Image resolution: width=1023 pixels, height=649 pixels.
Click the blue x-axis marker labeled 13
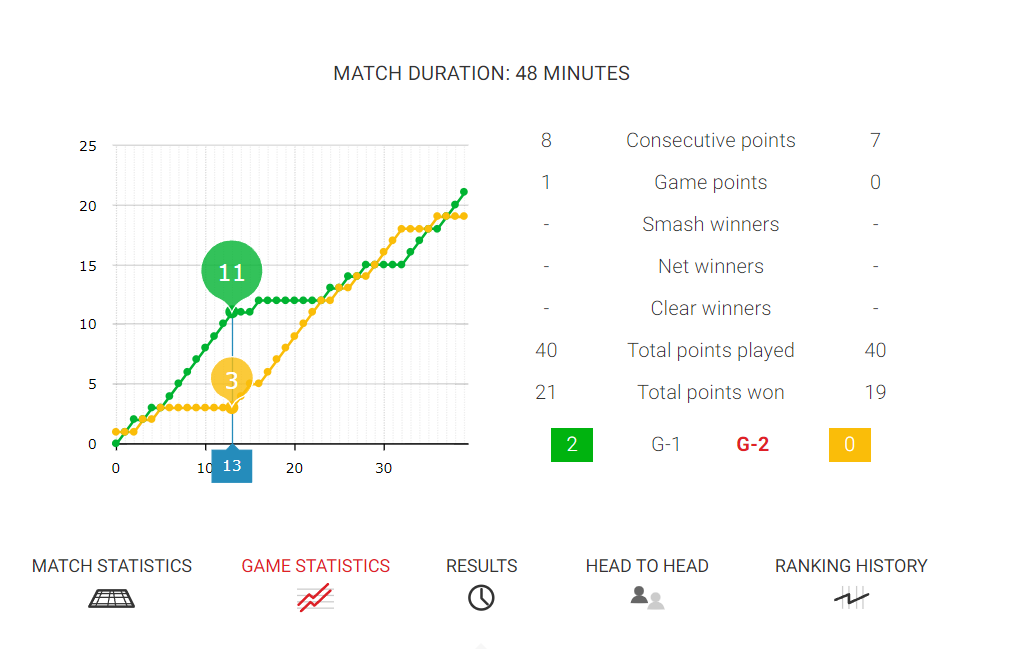click(x=232, y=466)
